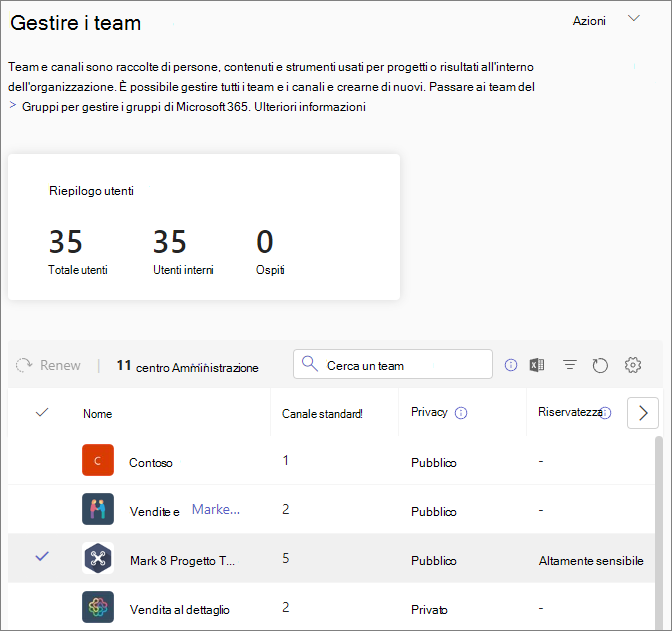Click the Vendita al dettaglio team icon

point(98,607)
